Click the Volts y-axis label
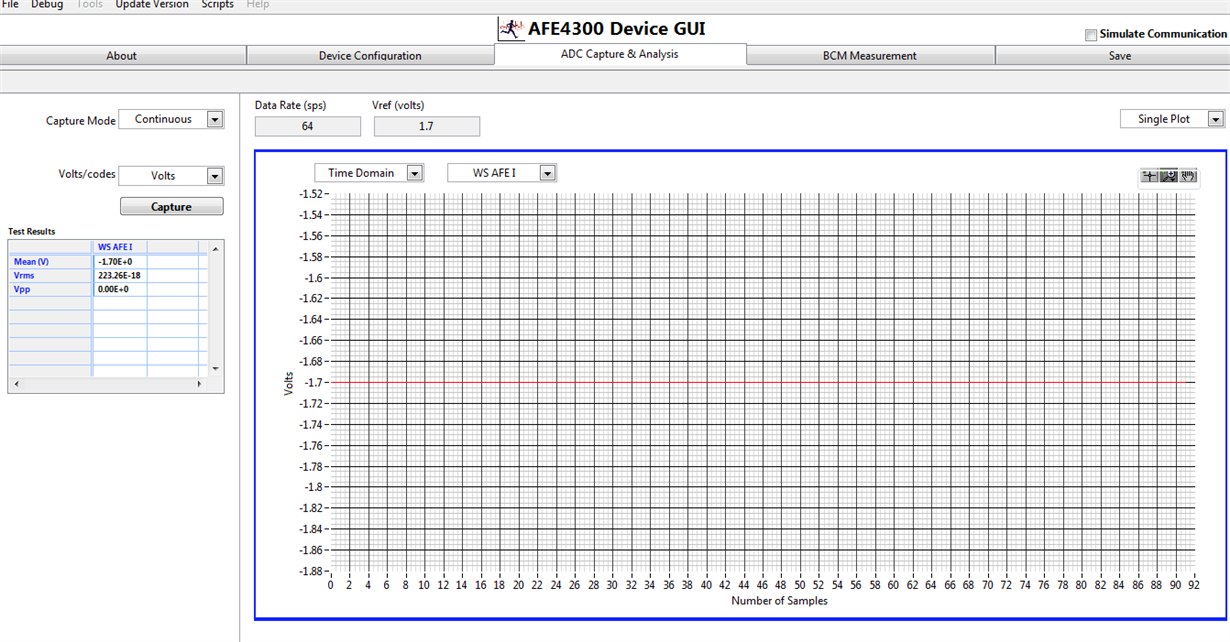 [289, 383]
